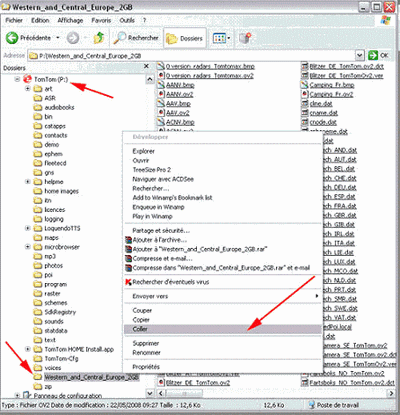Toggle the Dossiers folder pane button
The width and height of the screenshot is (400, 415).
tap(185, 38)
